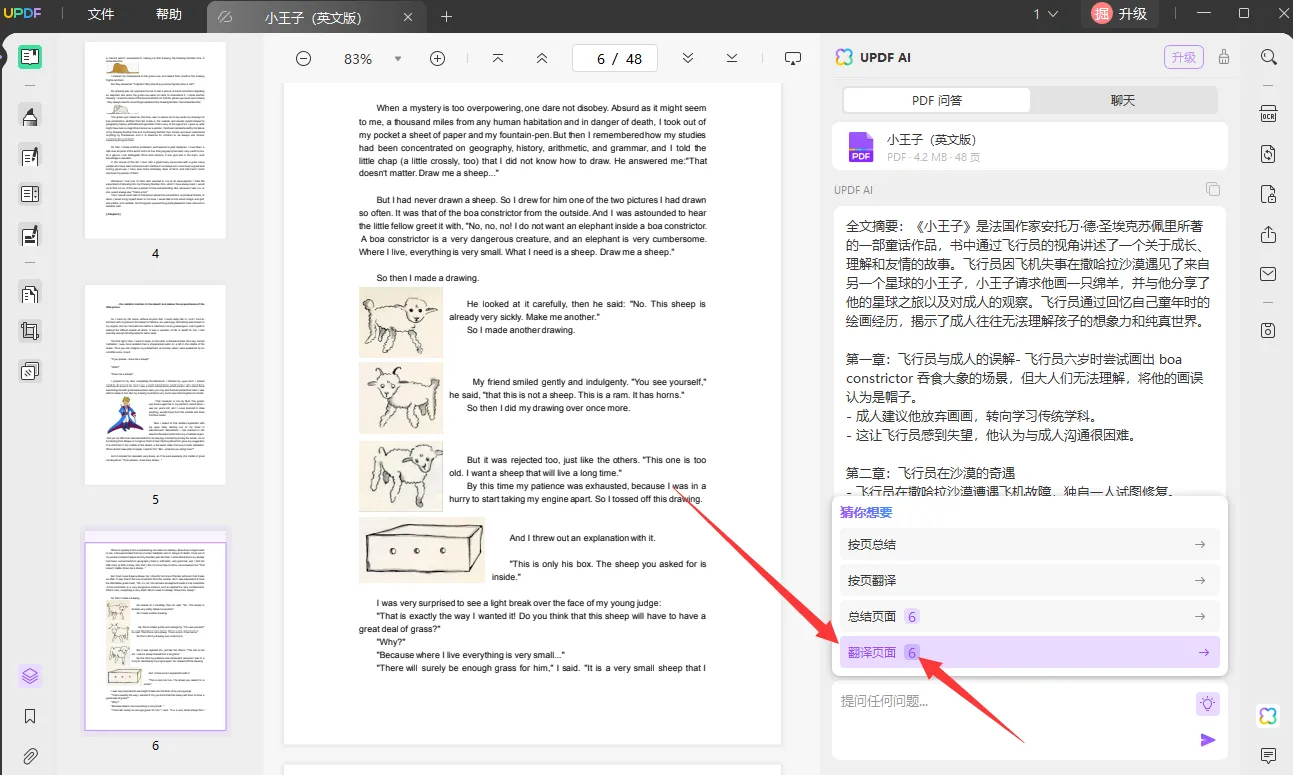Open the Bookmarks panel icon
The width and height of the screenshot is (1293, 775).
click(x=30, y=716)
